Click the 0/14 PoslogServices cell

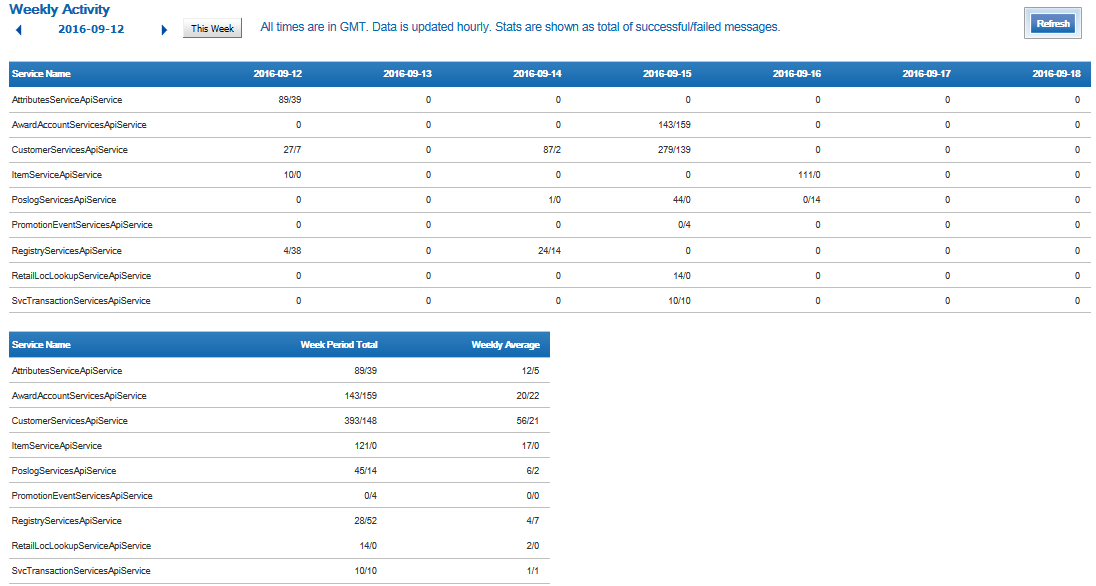click(812, 200)
